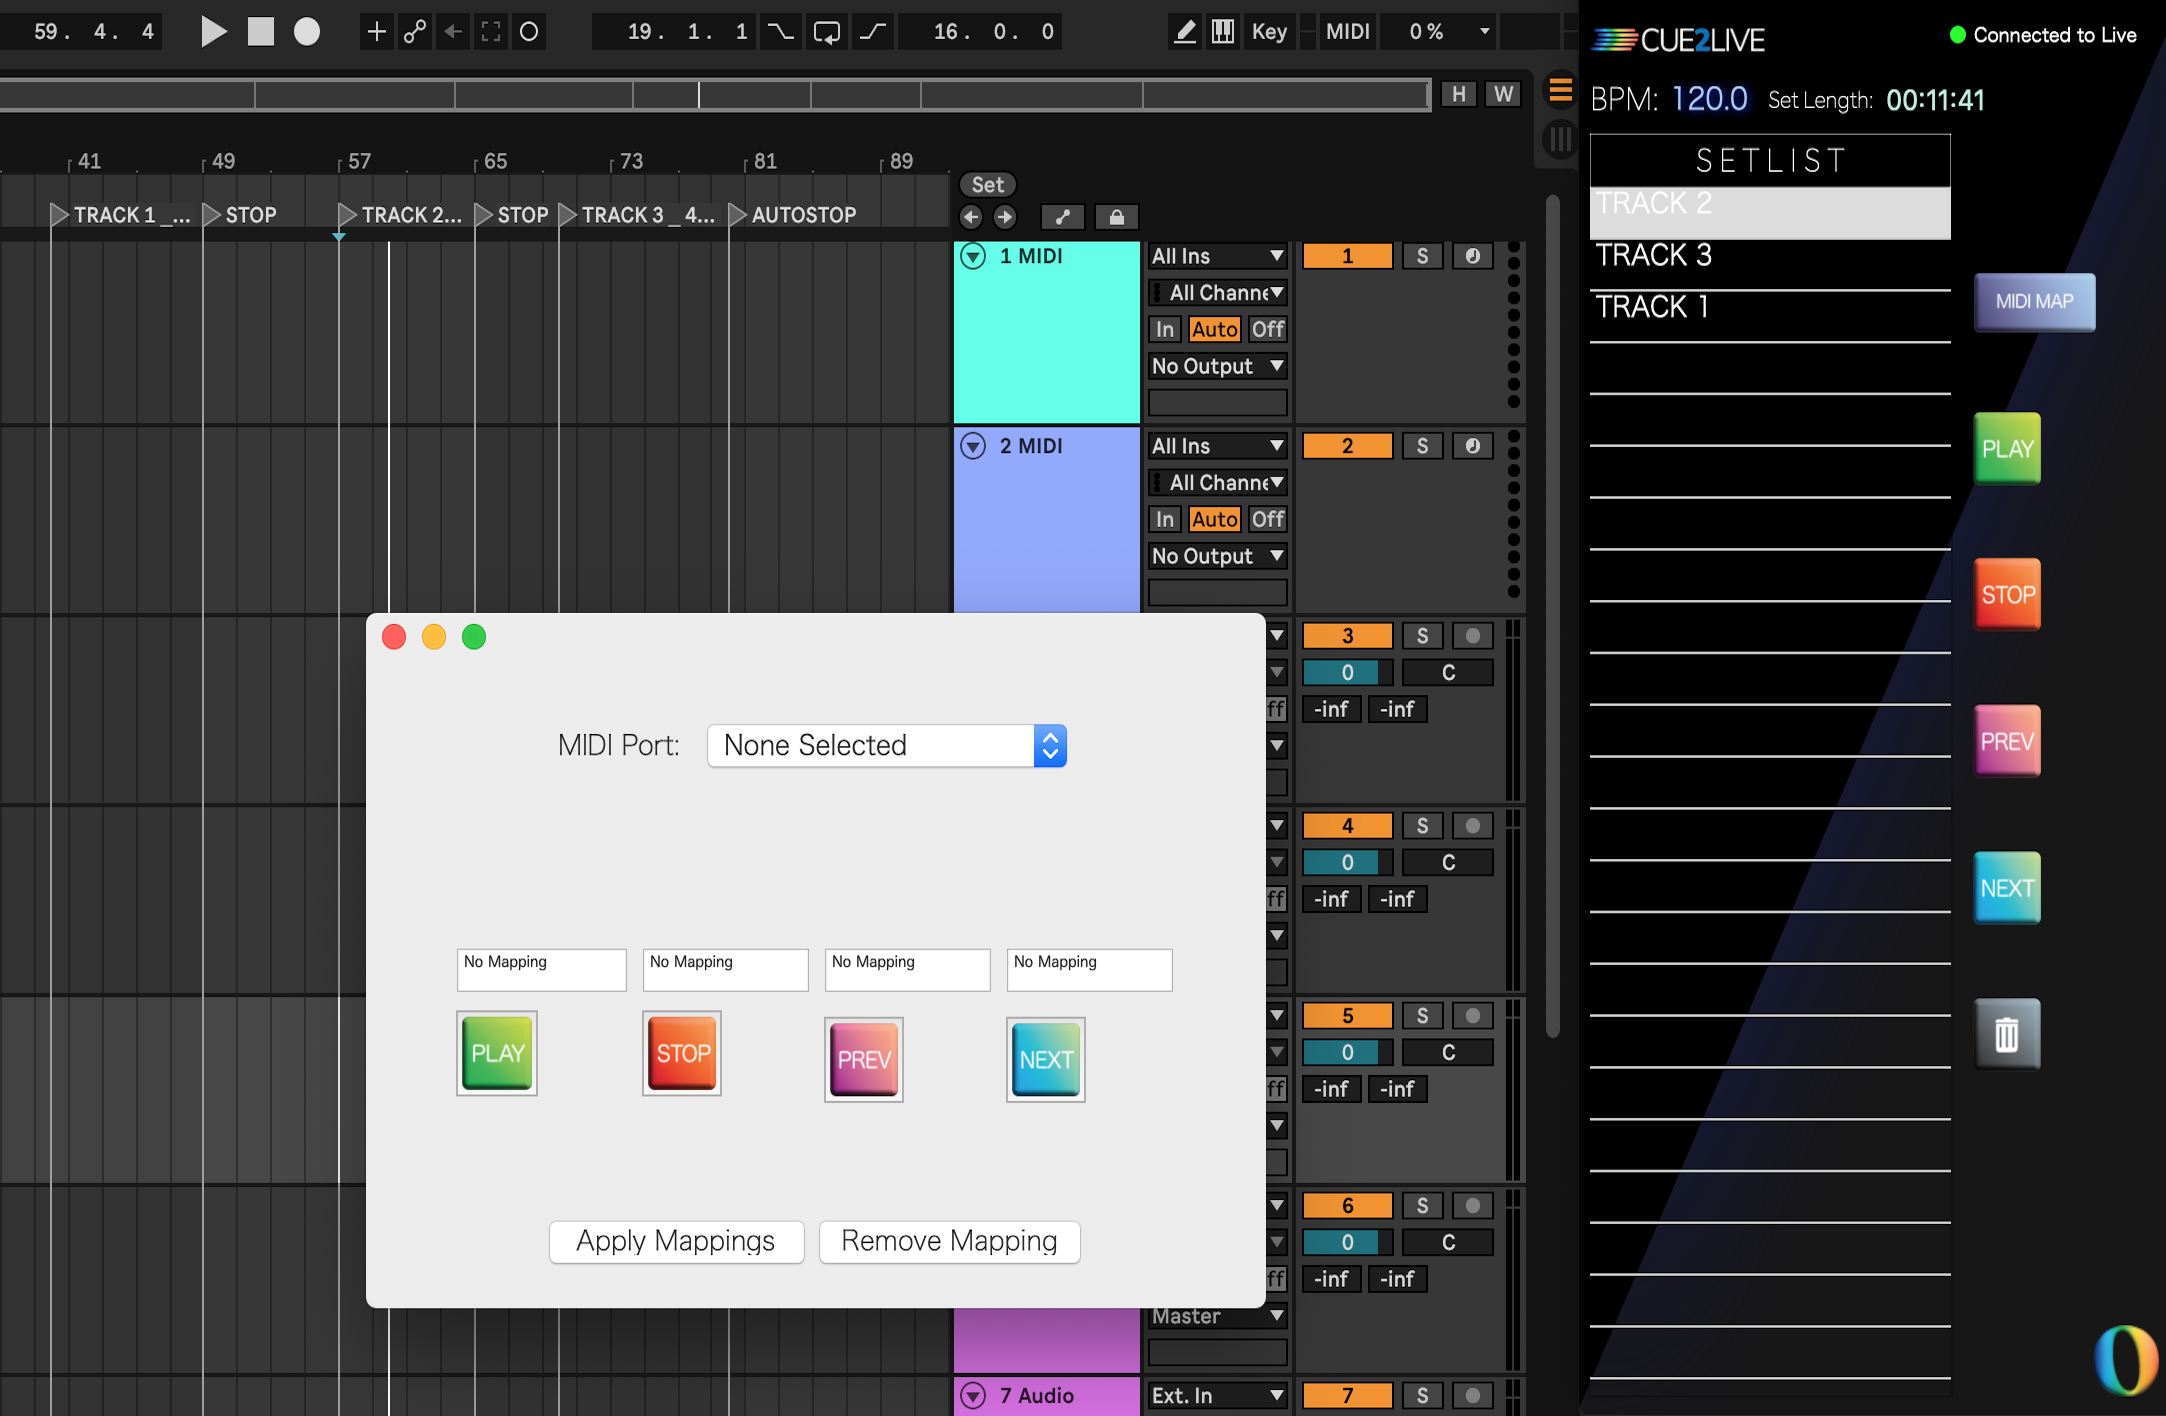This screenshot has height=1416, width=2166.
Task: Click Remove Mapping button
Action: point(949,1241)
